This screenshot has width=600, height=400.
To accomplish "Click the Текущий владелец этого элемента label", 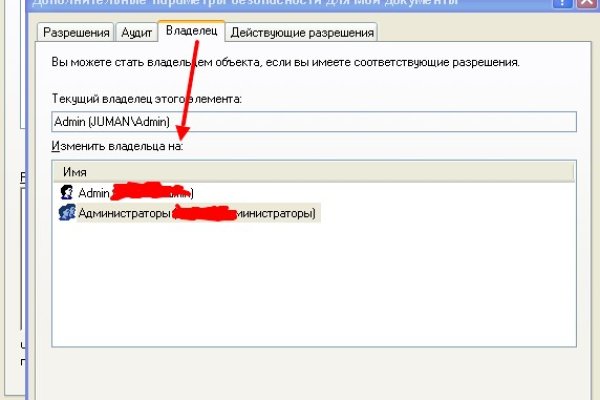I will pos(148,99).
